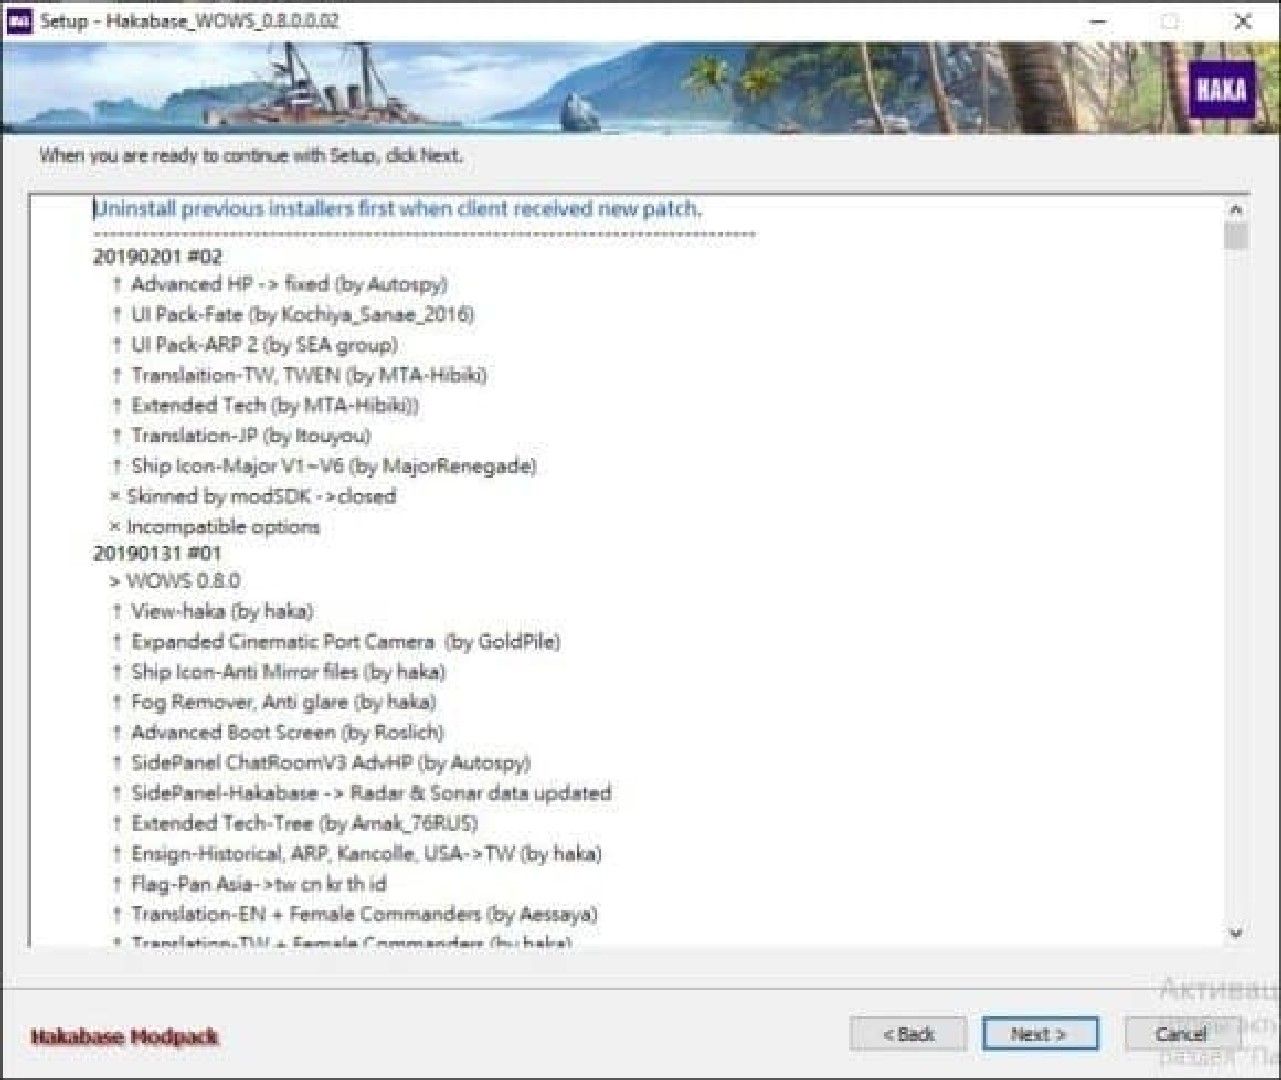Click the 'Advanced Boot Screen (by Roslich)' line
Viewport: 1281px width, 1080px height.
pyautogui.click(x=277, y=732)
